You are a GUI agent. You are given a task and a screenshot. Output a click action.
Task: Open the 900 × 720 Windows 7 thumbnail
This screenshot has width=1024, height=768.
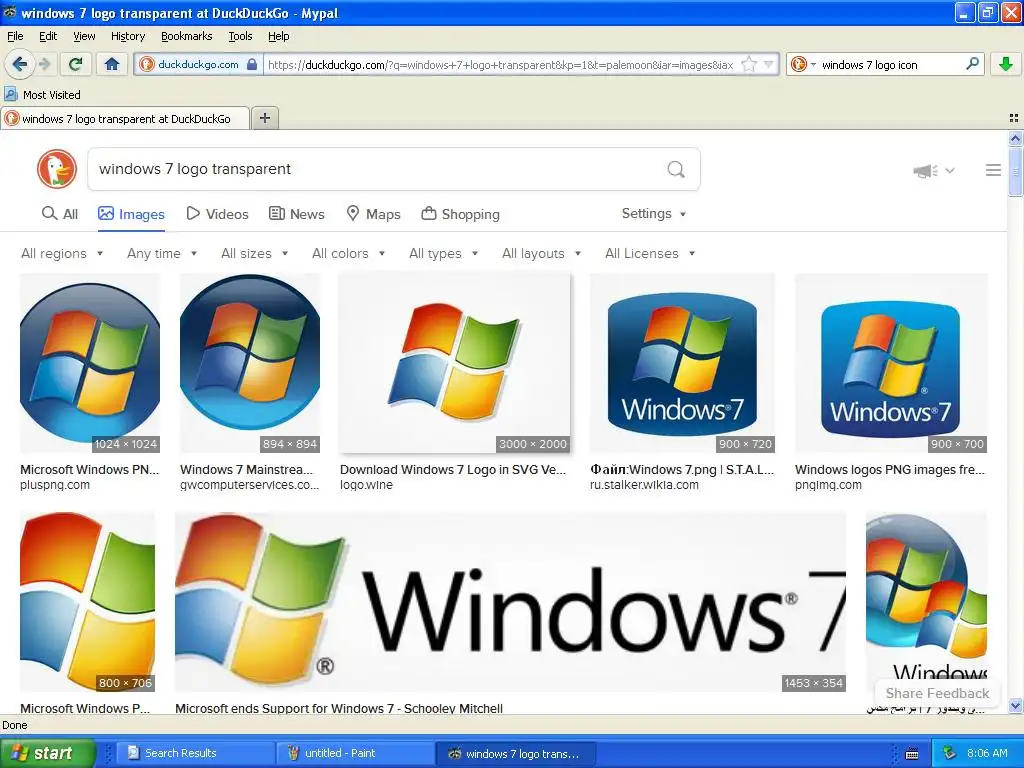pos(682,363)
